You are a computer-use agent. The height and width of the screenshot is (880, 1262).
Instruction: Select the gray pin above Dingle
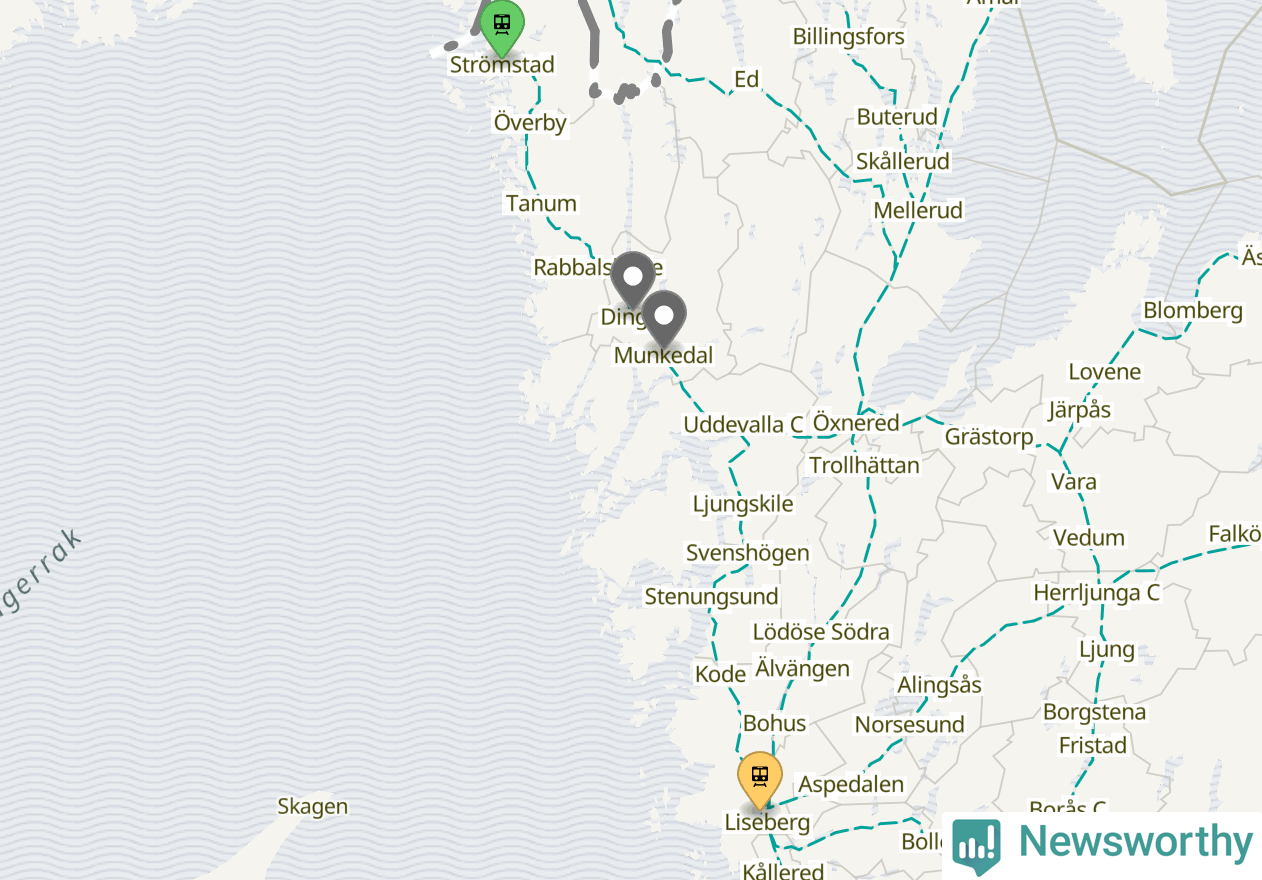633,279
